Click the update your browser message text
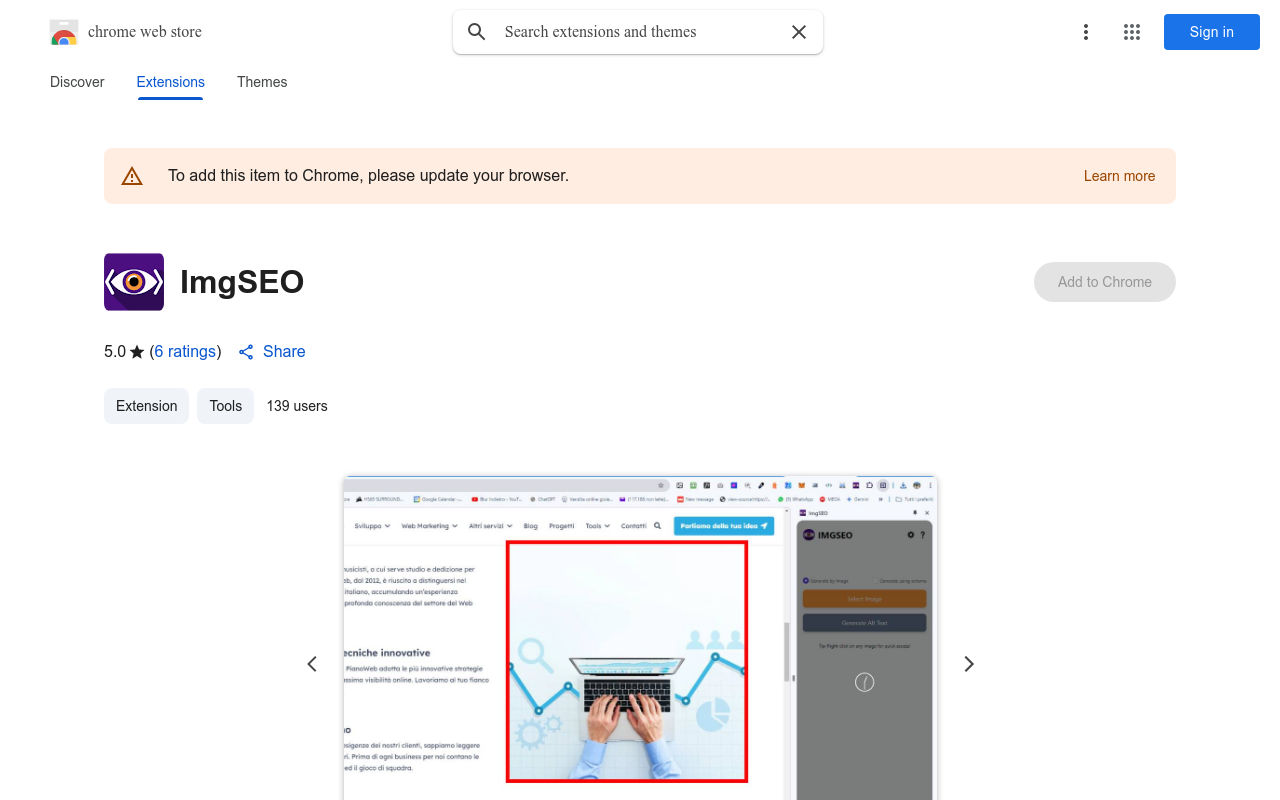 coord(368,176)
